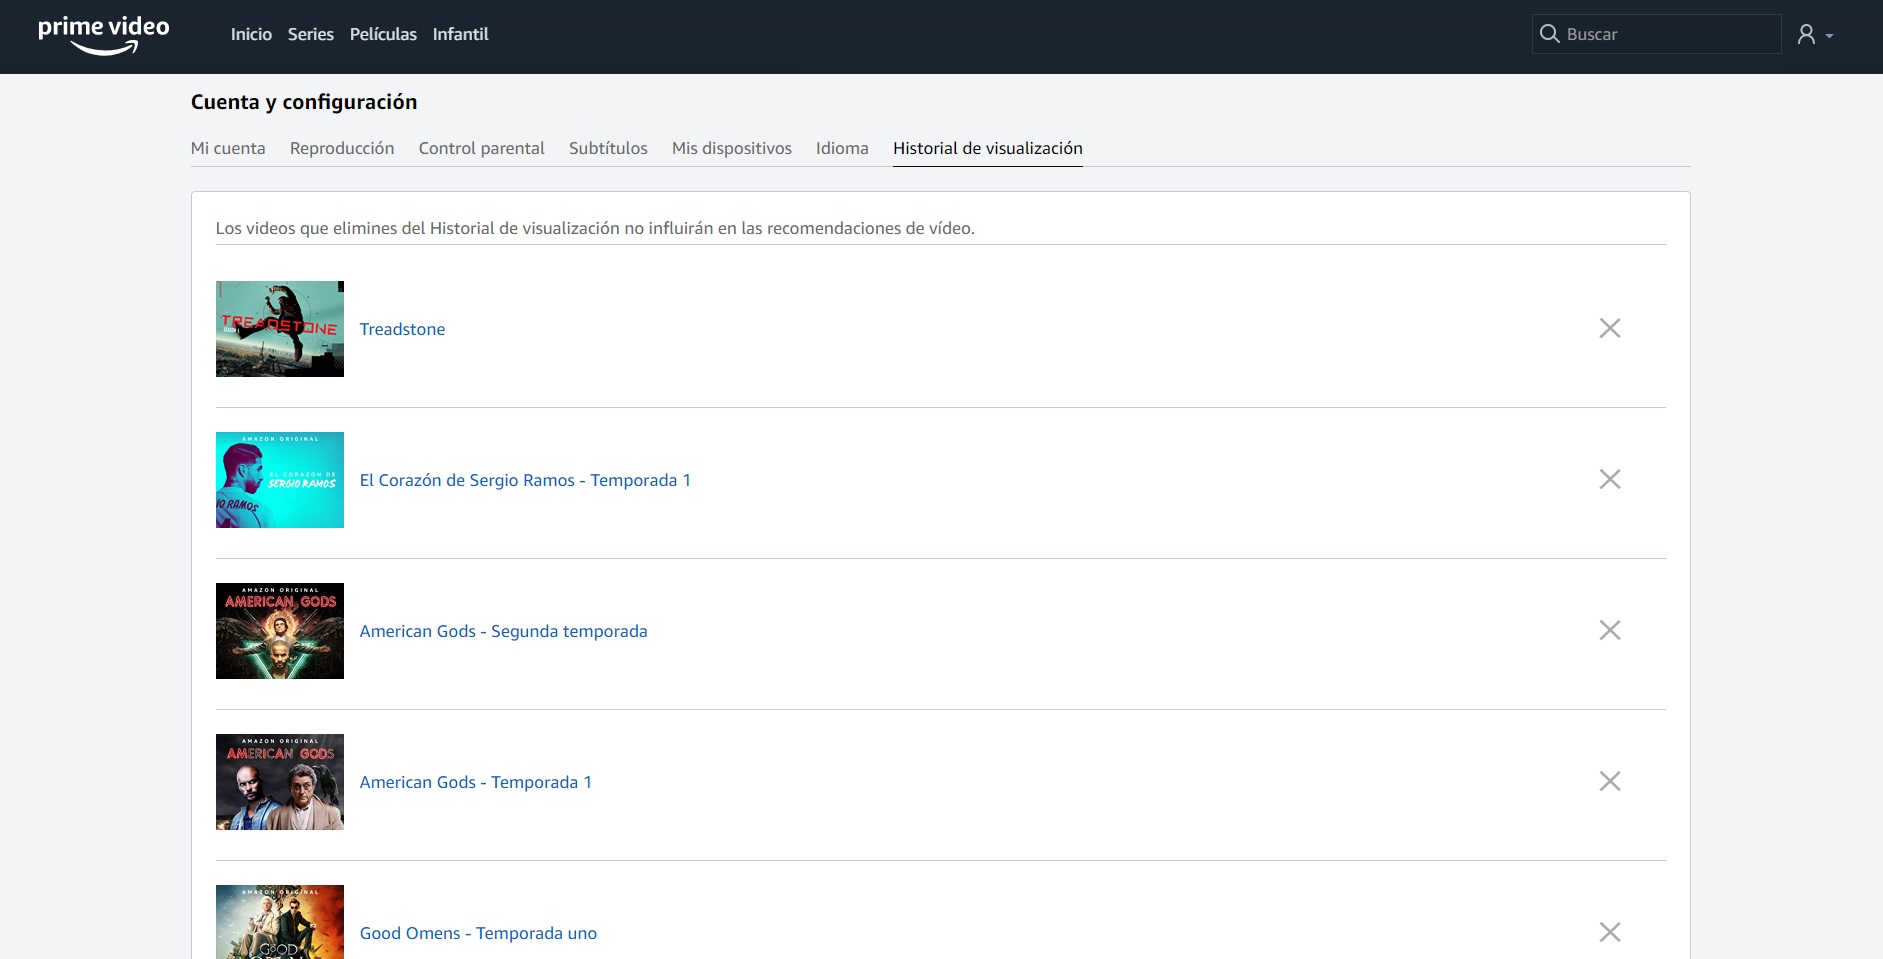
Task: Click the Prime Video logo
Action: point(103,35)
